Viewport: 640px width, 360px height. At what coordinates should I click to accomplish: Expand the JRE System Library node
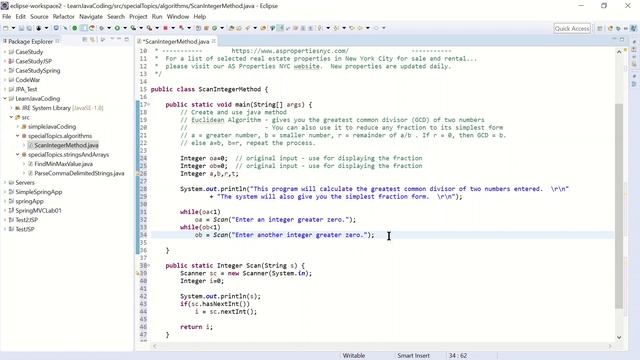[11, 108]
